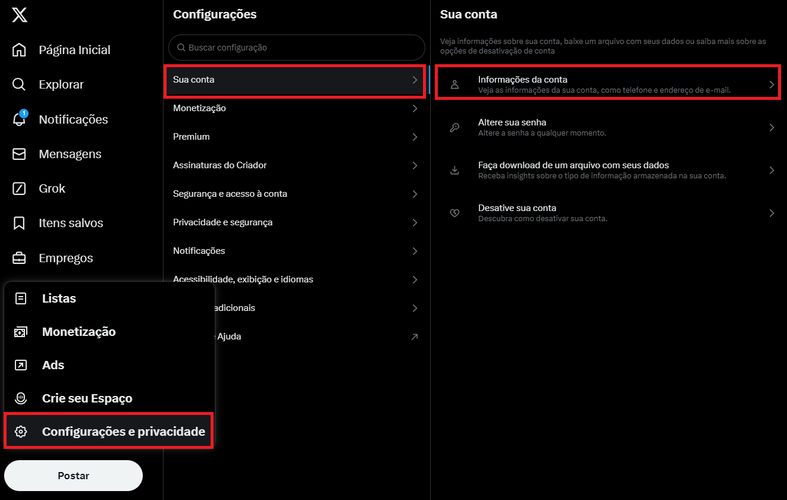Click the Página Inicial home icon

point(19,50)
